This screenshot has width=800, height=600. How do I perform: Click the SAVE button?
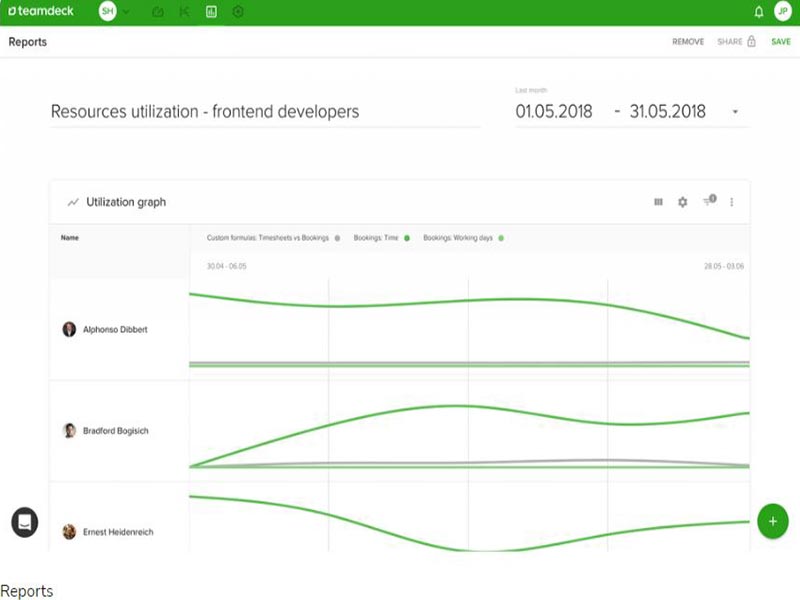coord(780,42)
